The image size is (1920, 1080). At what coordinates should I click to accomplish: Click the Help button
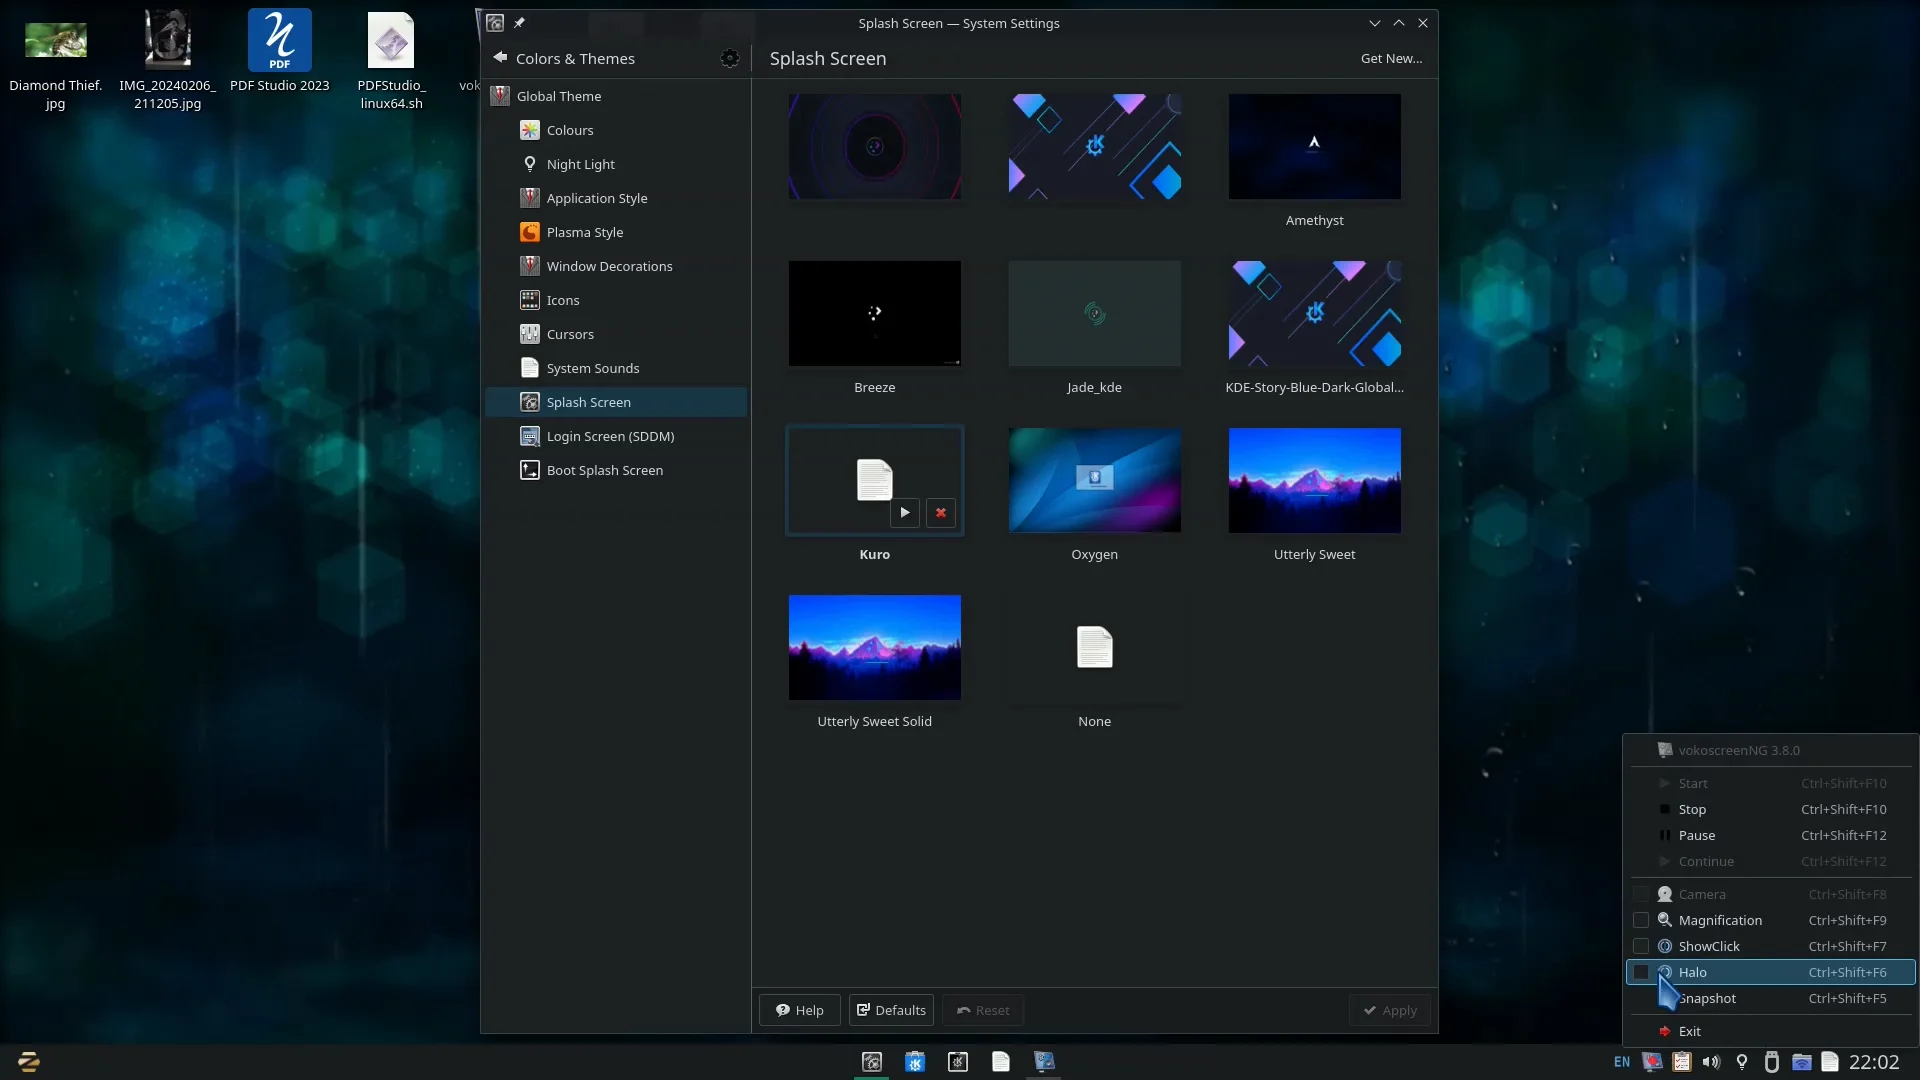(799, 1010)
